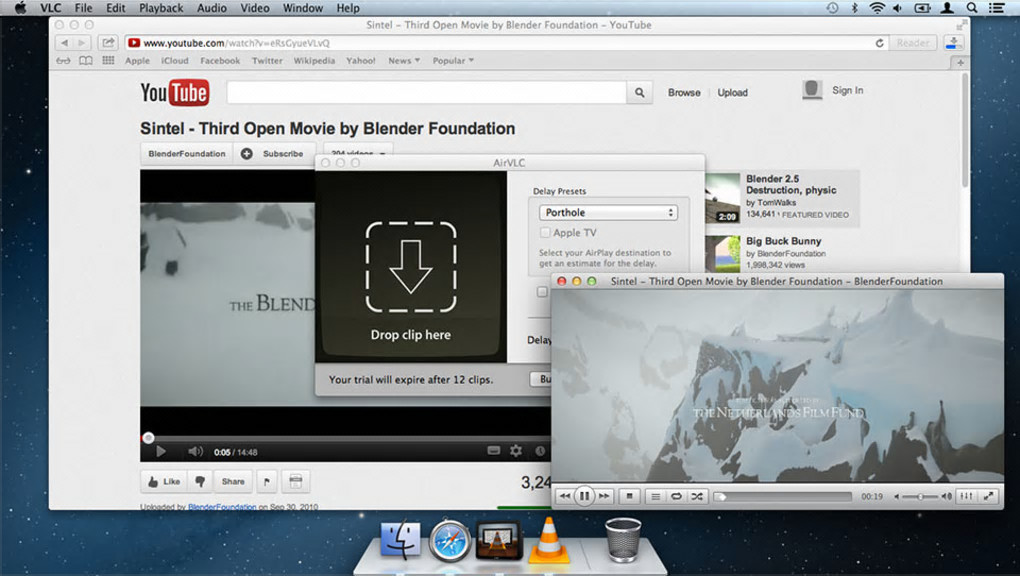Open the Playback menu

coord(161,8)
